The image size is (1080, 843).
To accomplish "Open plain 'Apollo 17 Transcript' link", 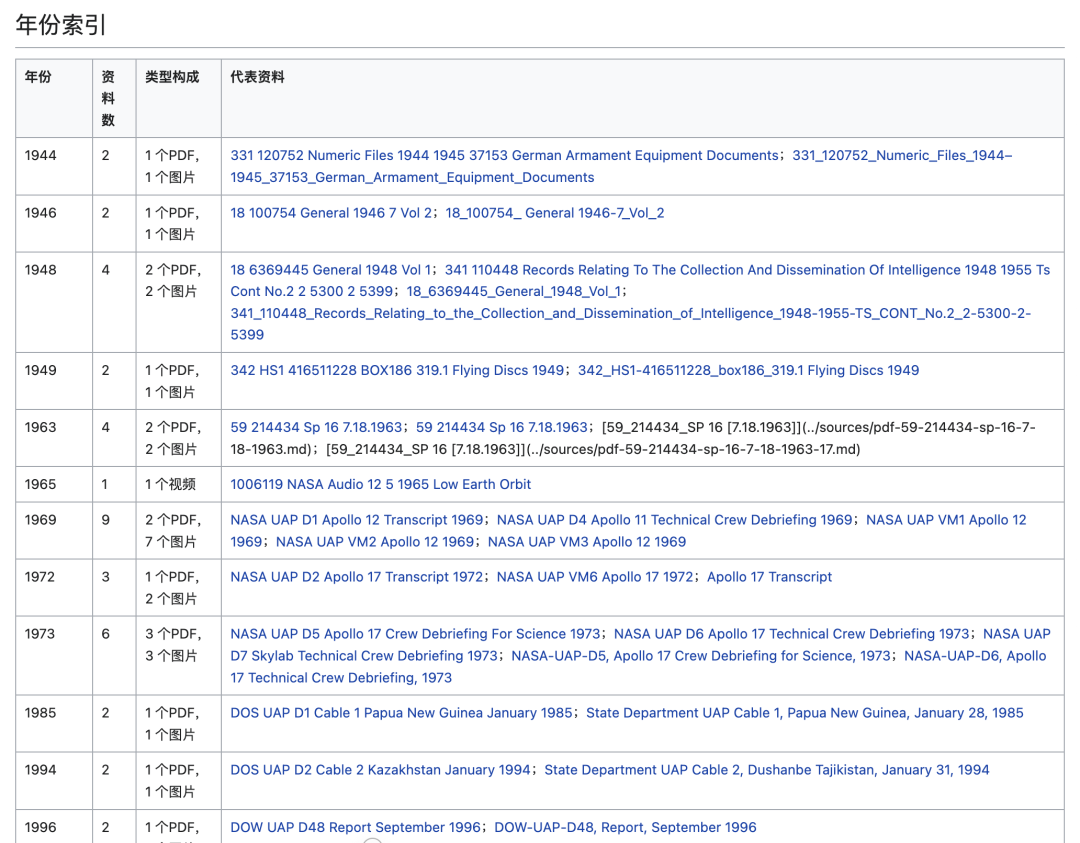I will point(769,577).
